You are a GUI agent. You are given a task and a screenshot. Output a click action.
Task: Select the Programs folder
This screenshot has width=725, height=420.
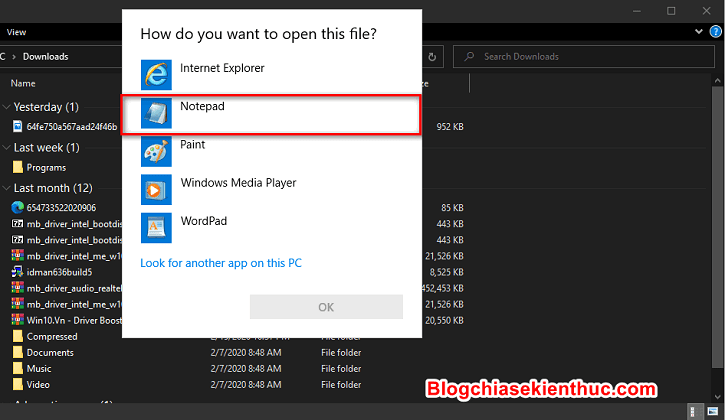(x=46, y=167)
